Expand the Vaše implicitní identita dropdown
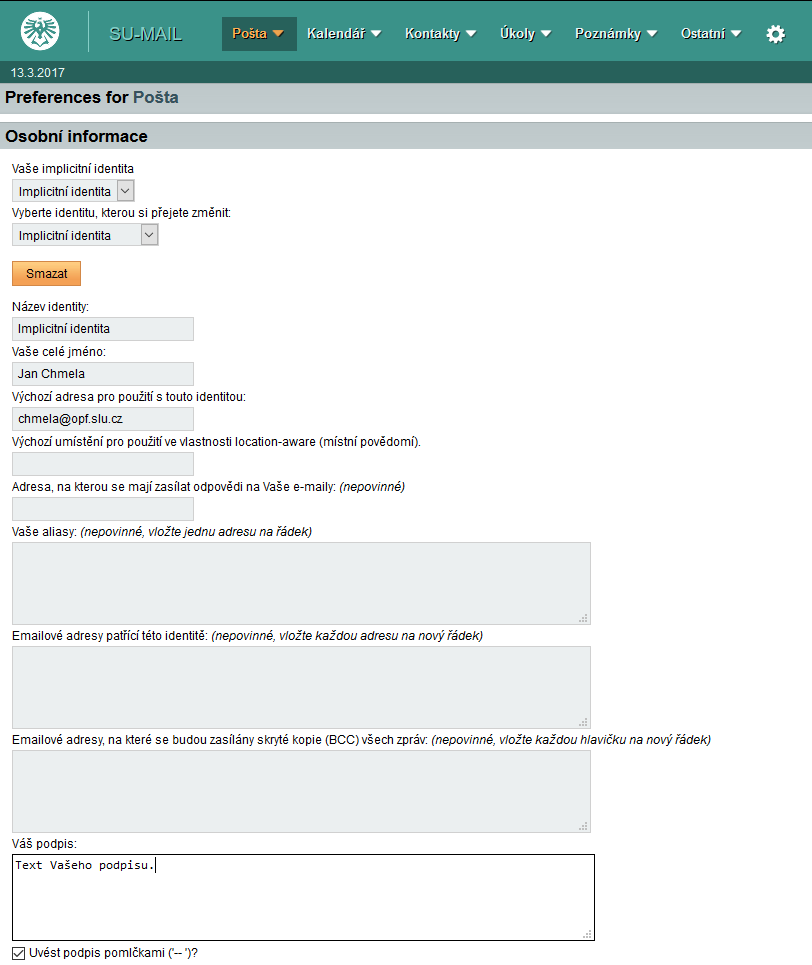 tap(73, 191)
